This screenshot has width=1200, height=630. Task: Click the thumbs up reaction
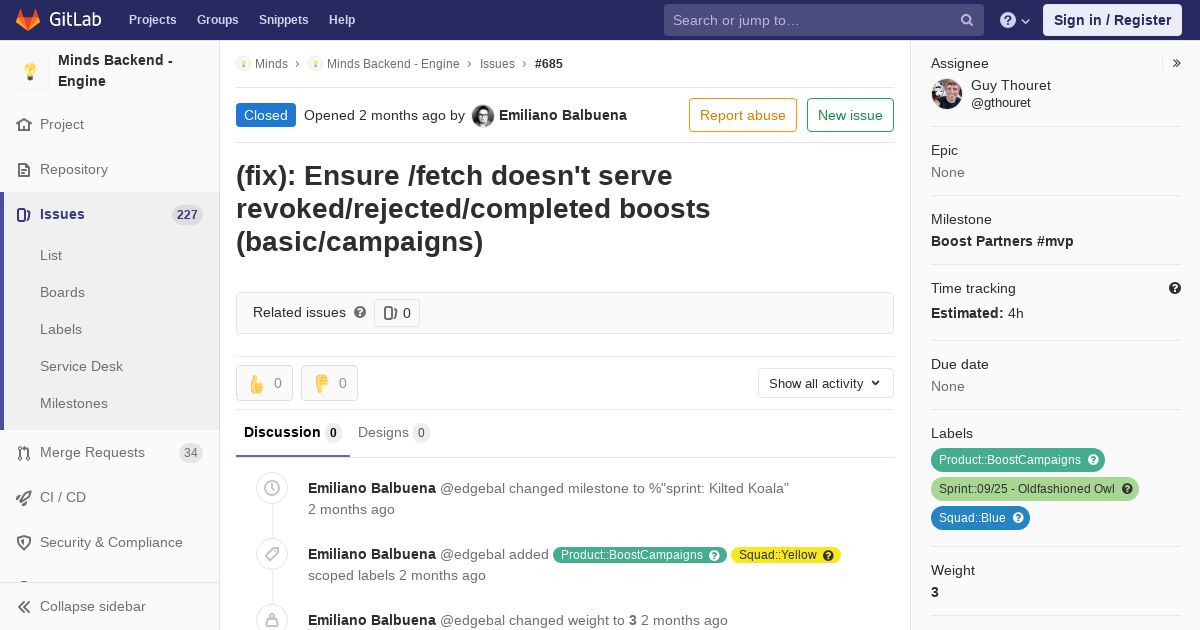pos(264,383)
